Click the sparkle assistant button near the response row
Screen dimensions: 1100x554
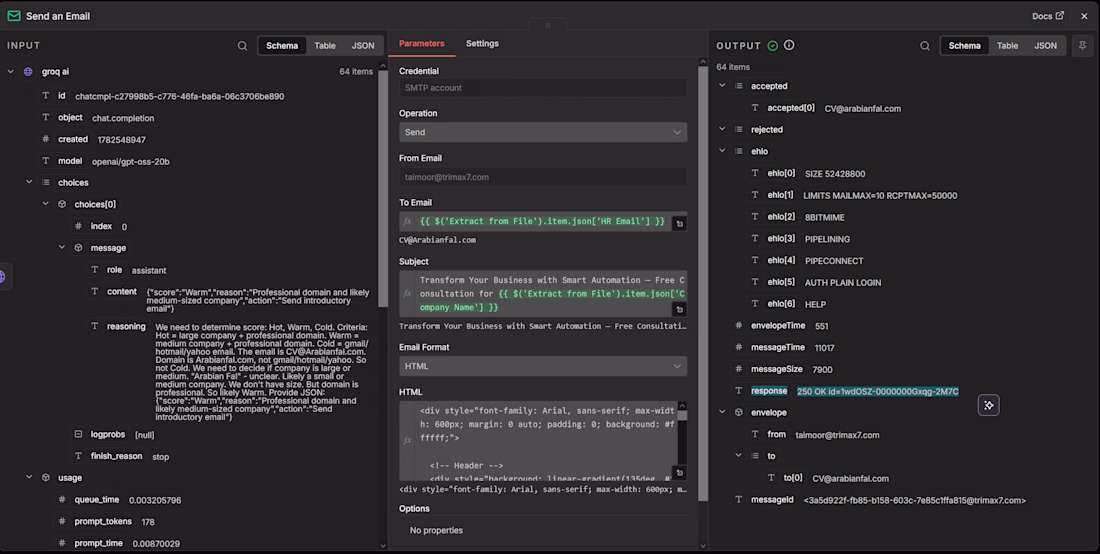point(988,405)
